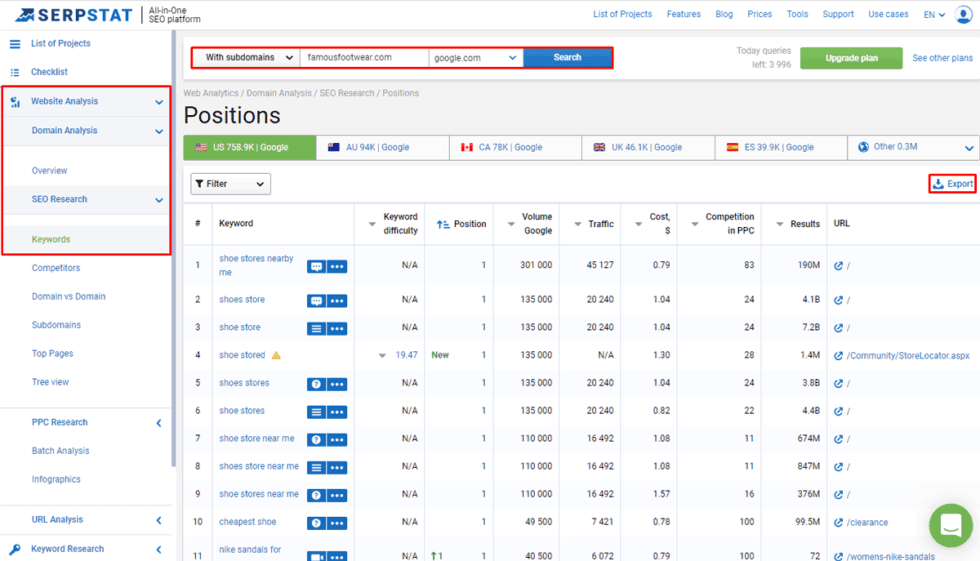Click the speech bubble icon for 'shoes store'

coord(316,300)
